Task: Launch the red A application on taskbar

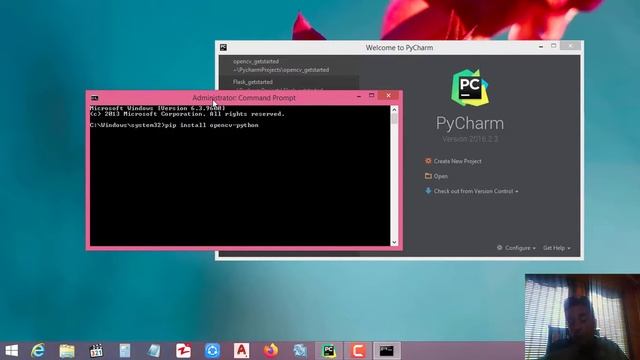Action: [241, 351]
